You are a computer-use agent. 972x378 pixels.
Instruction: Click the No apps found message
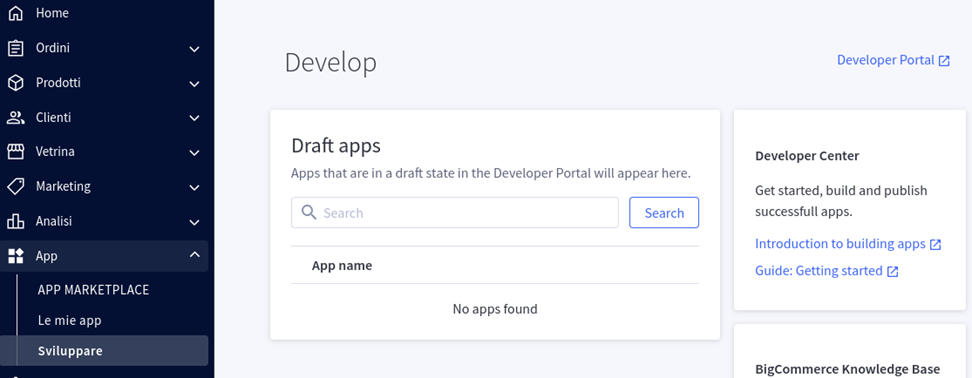coord(495,309)
